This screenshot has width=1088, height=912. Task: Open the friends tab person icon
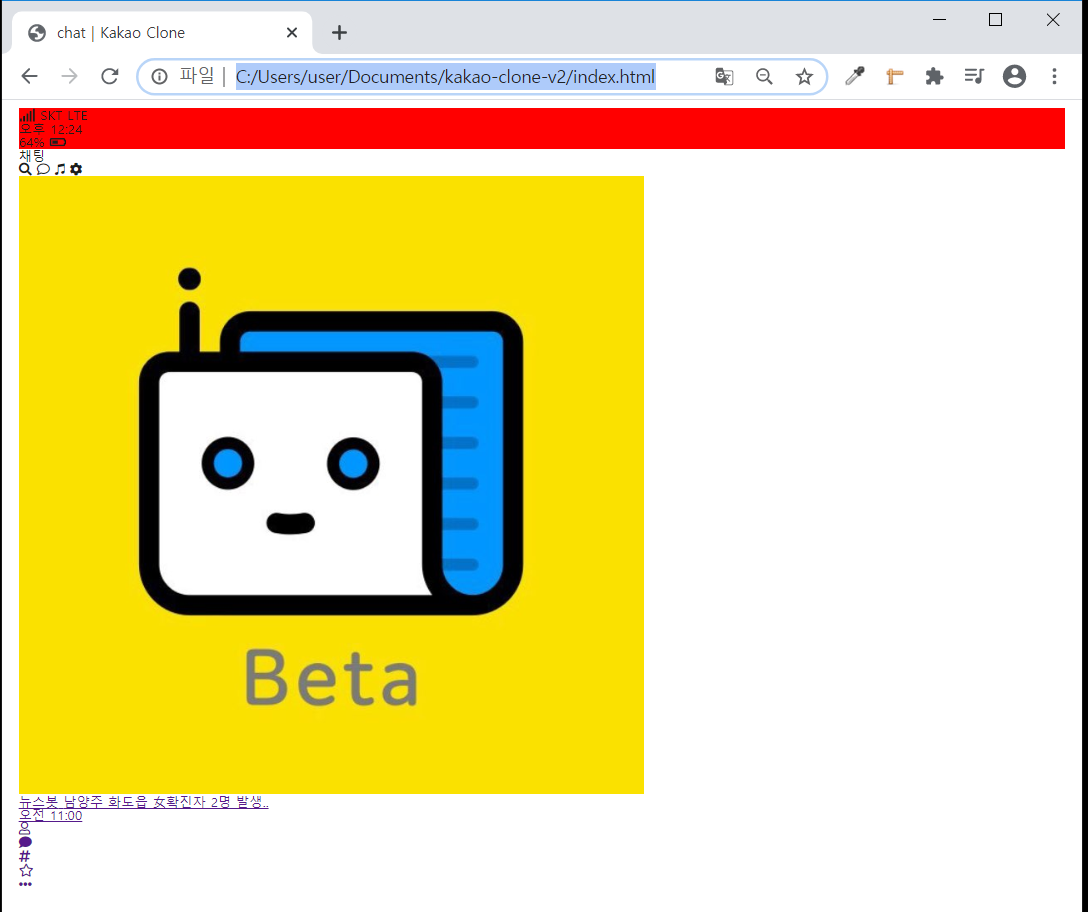tap(25, 829)
